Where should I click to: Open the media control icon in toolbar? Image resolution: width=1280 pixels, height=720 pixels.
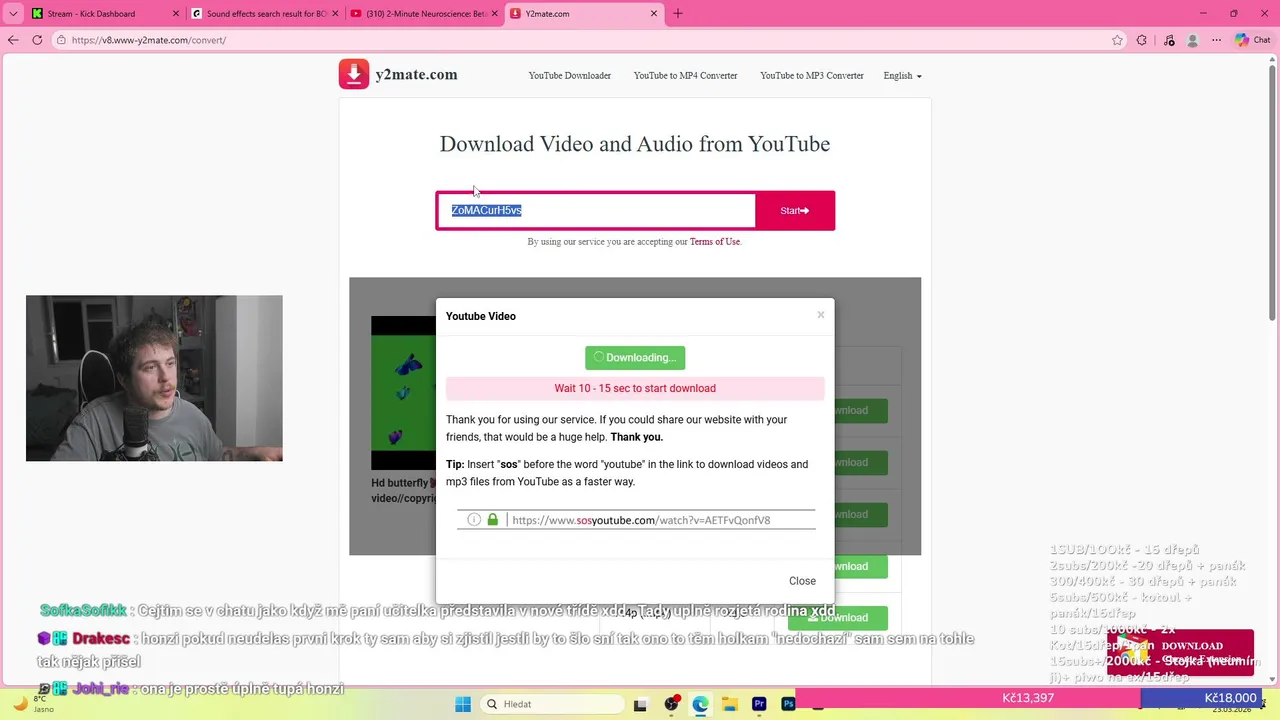point(1169,40)
